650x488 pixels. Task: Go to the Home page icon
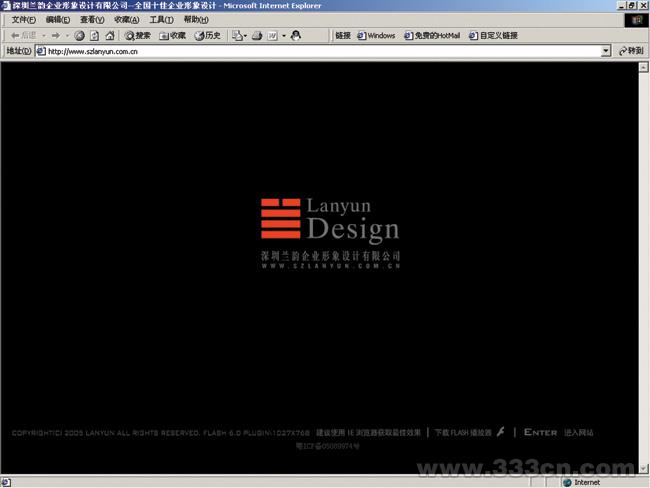[x=110, y=35]
